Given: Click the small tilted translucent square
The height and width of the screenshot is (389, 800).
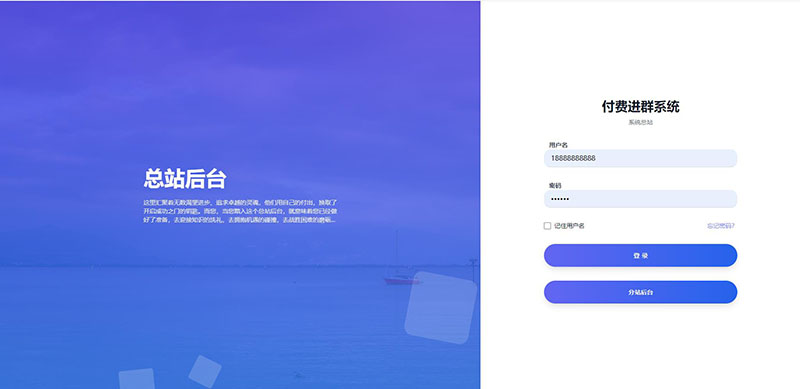Looking at the screenshot, I should click(x=205, y=371).
